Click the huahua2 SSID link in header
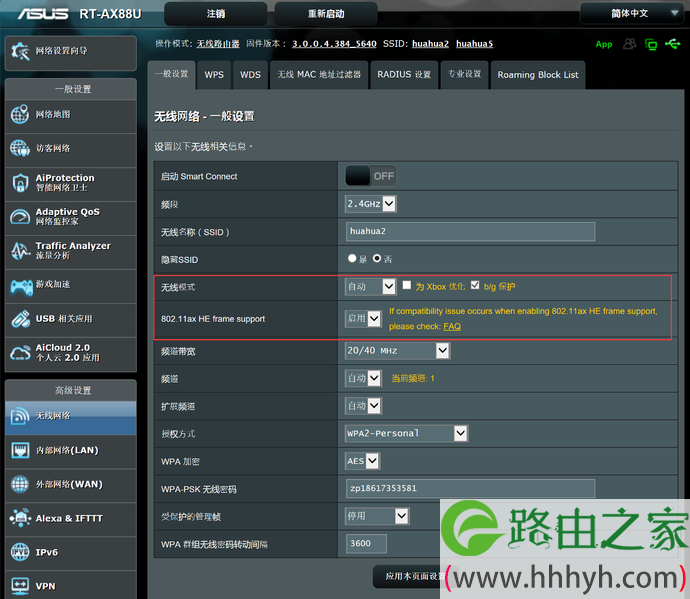690x599 pixels. click(430, 44)
